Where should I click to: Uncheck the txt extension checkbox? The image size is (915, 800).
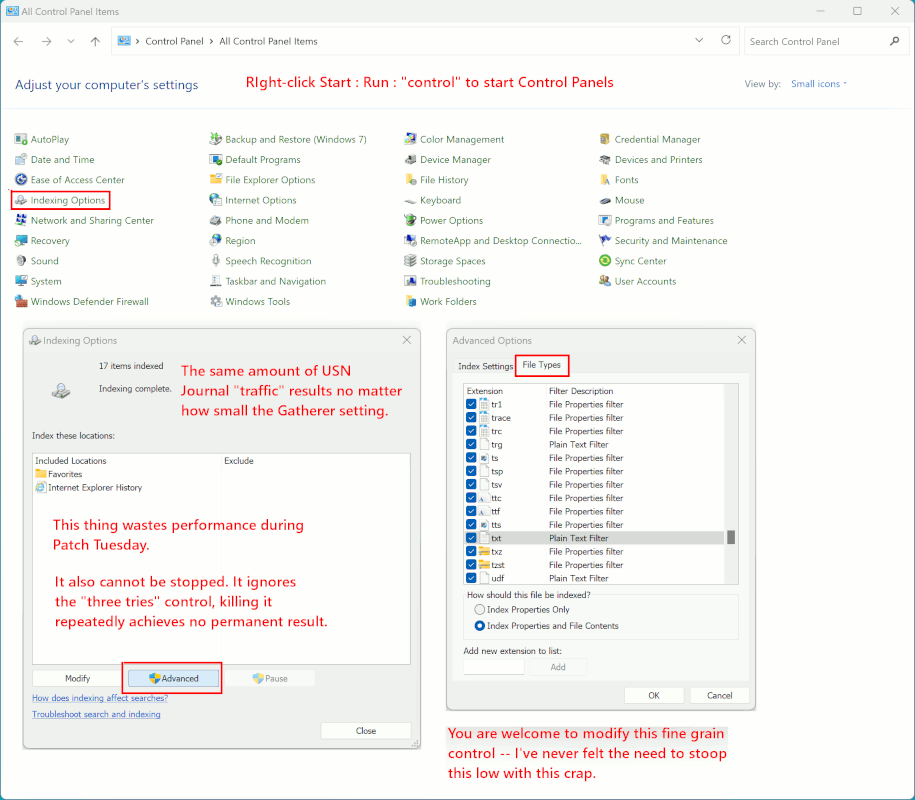[471, 538]
